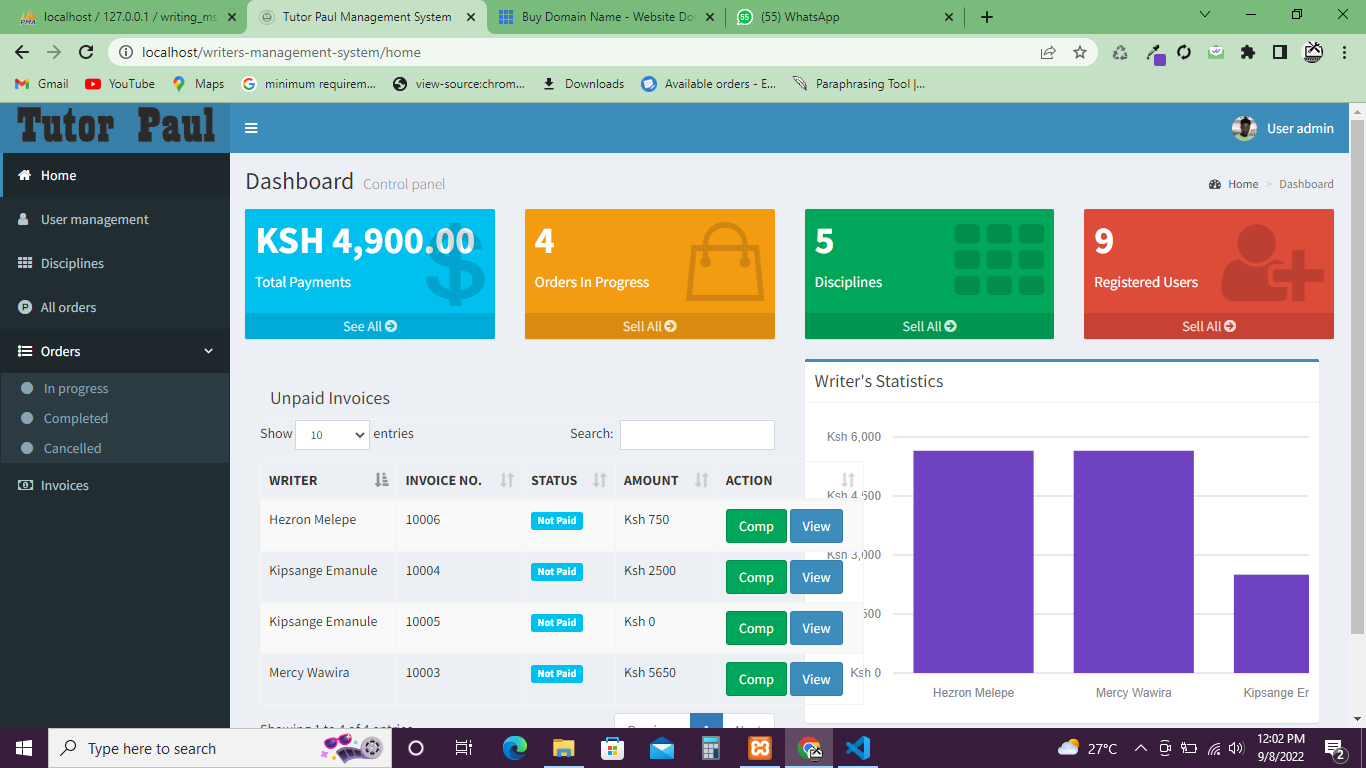Click Comp button for invoice 10006
Screen dimensions: 1366x768
[x=756, y=526]
